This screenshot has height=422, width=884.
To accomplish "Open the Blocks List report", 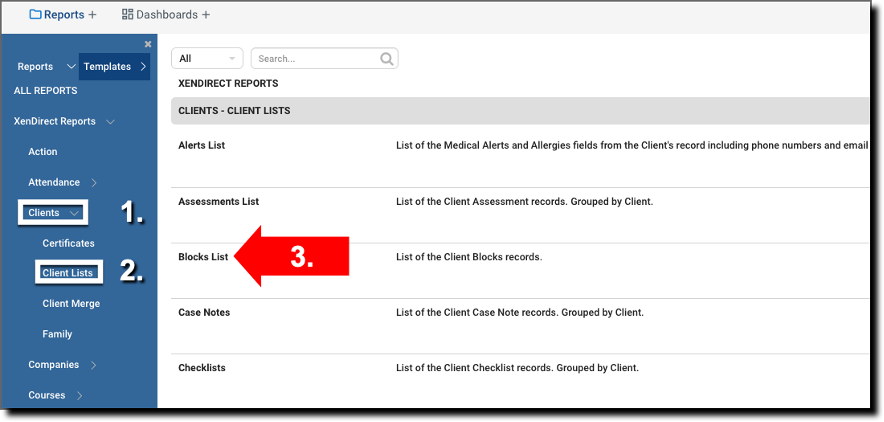I will point(203,257).
